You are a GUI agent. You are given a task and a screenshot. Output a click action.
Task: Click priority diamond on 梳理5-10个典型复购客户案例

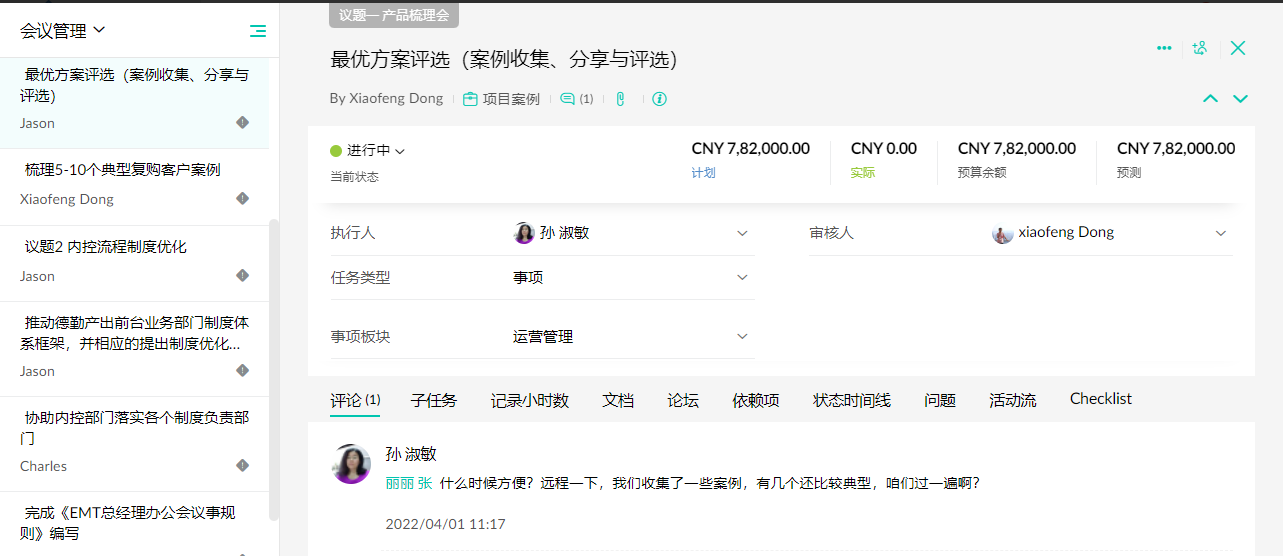[242, 198]
